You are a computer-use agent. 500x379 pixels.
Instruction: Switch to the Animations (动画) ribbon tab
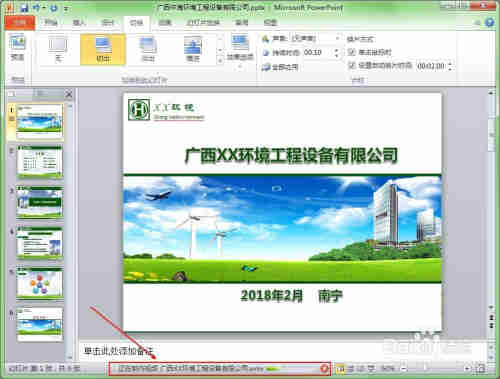(165, 23)
